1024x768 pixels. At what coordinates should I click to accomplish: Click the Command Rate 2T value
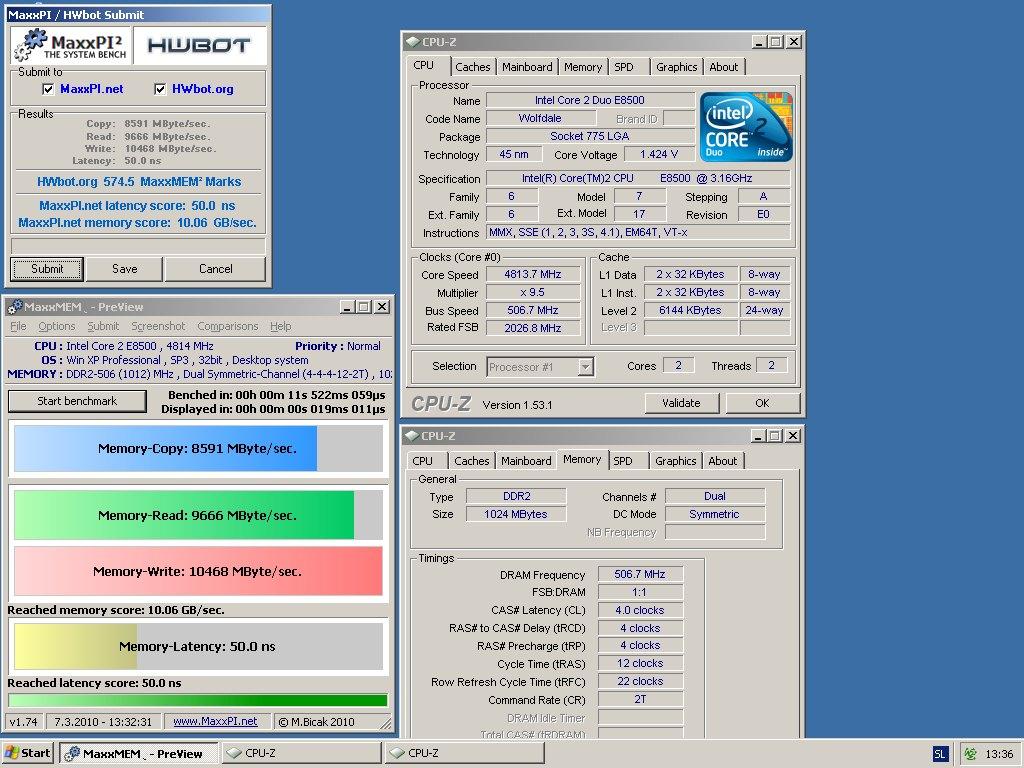[640, 699]
